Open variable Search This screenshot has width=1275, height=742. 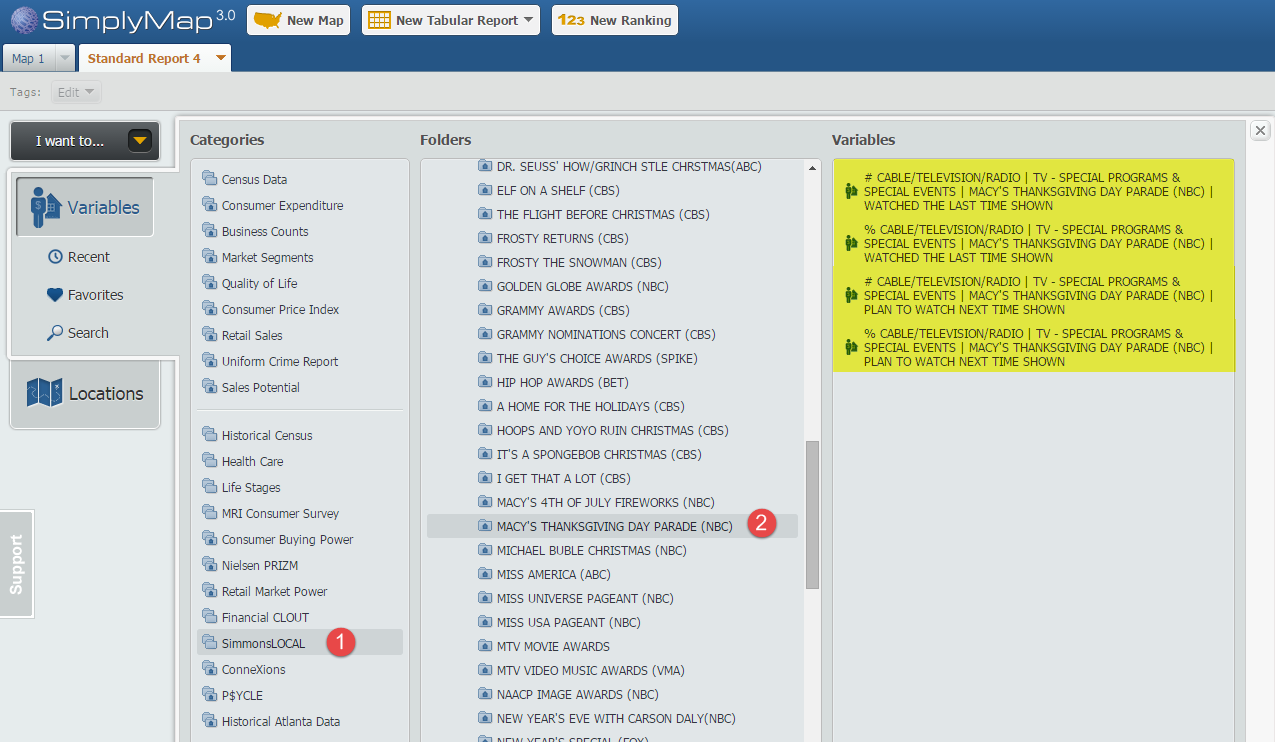click(78, 333)
